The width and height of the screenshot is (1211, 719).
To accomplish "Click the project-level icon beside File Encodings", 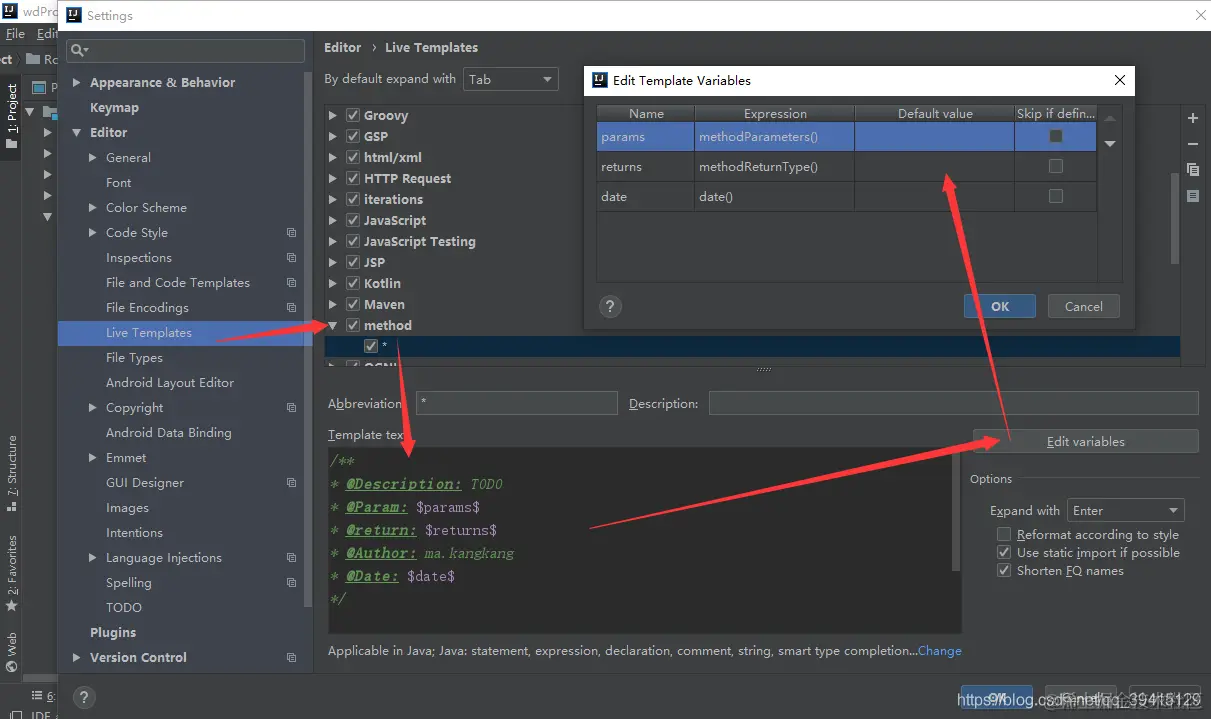I will point(291,308).
